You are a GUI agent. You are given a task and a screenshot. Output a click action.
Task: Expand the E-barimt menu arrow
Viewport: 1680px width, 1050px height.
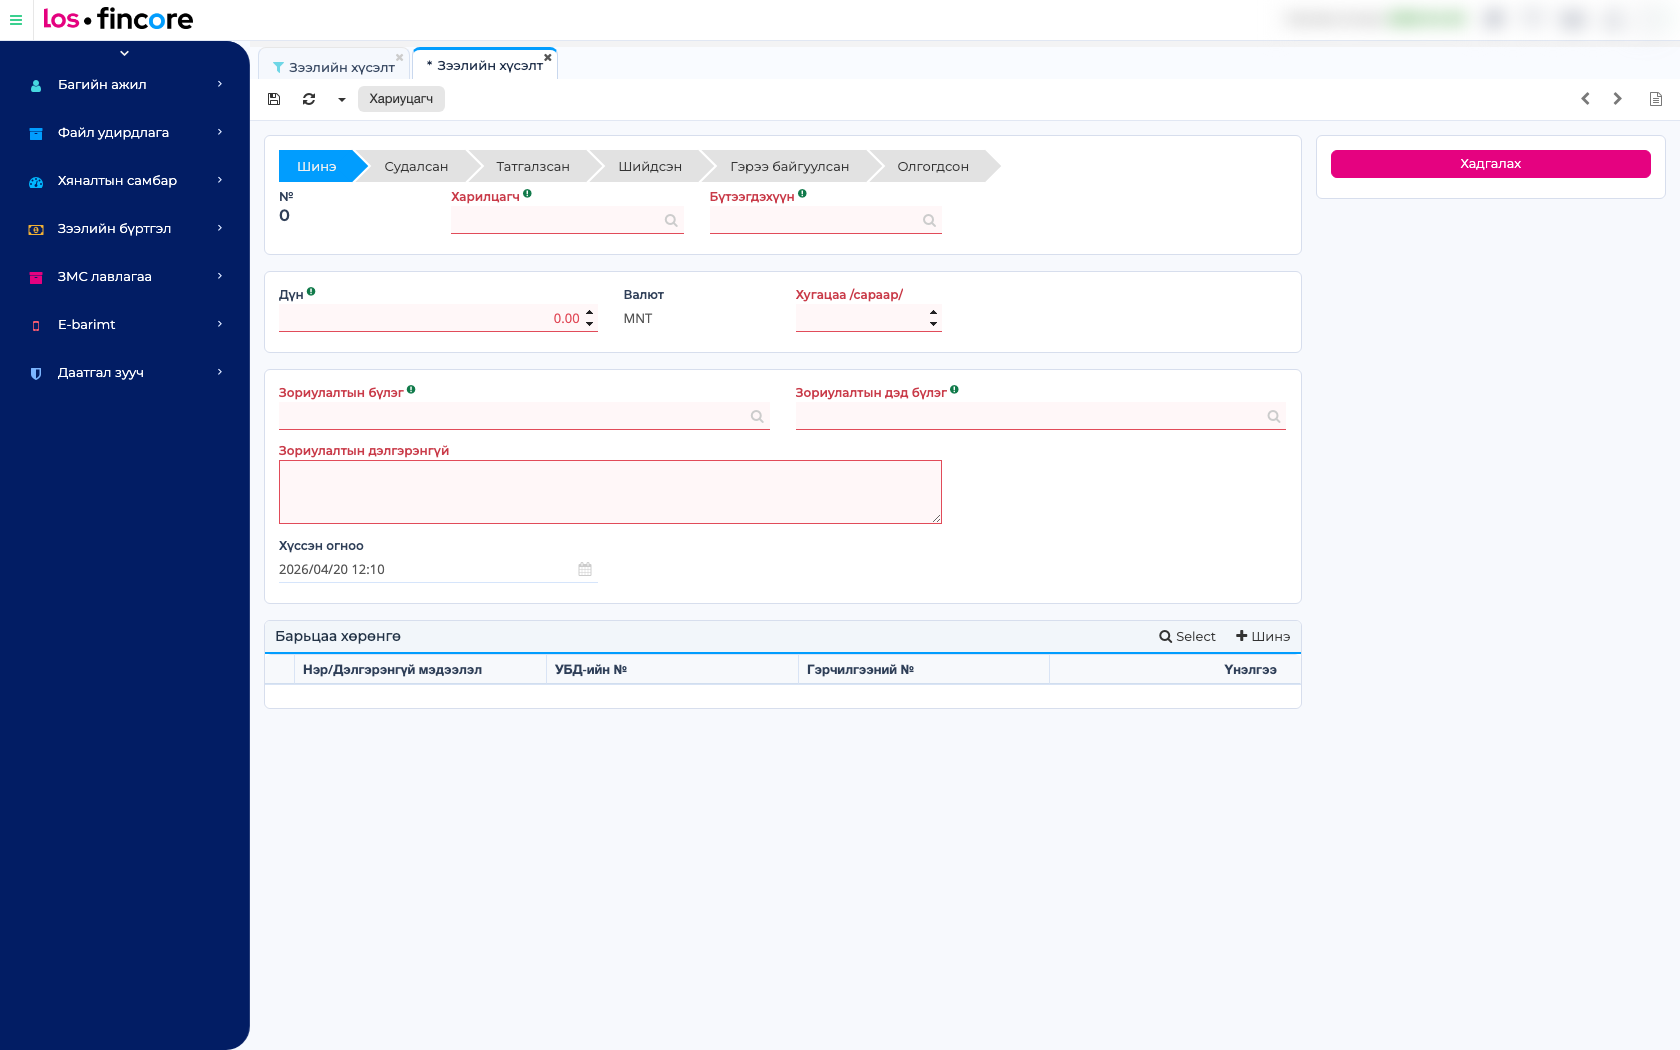click(x=220, y=325)
